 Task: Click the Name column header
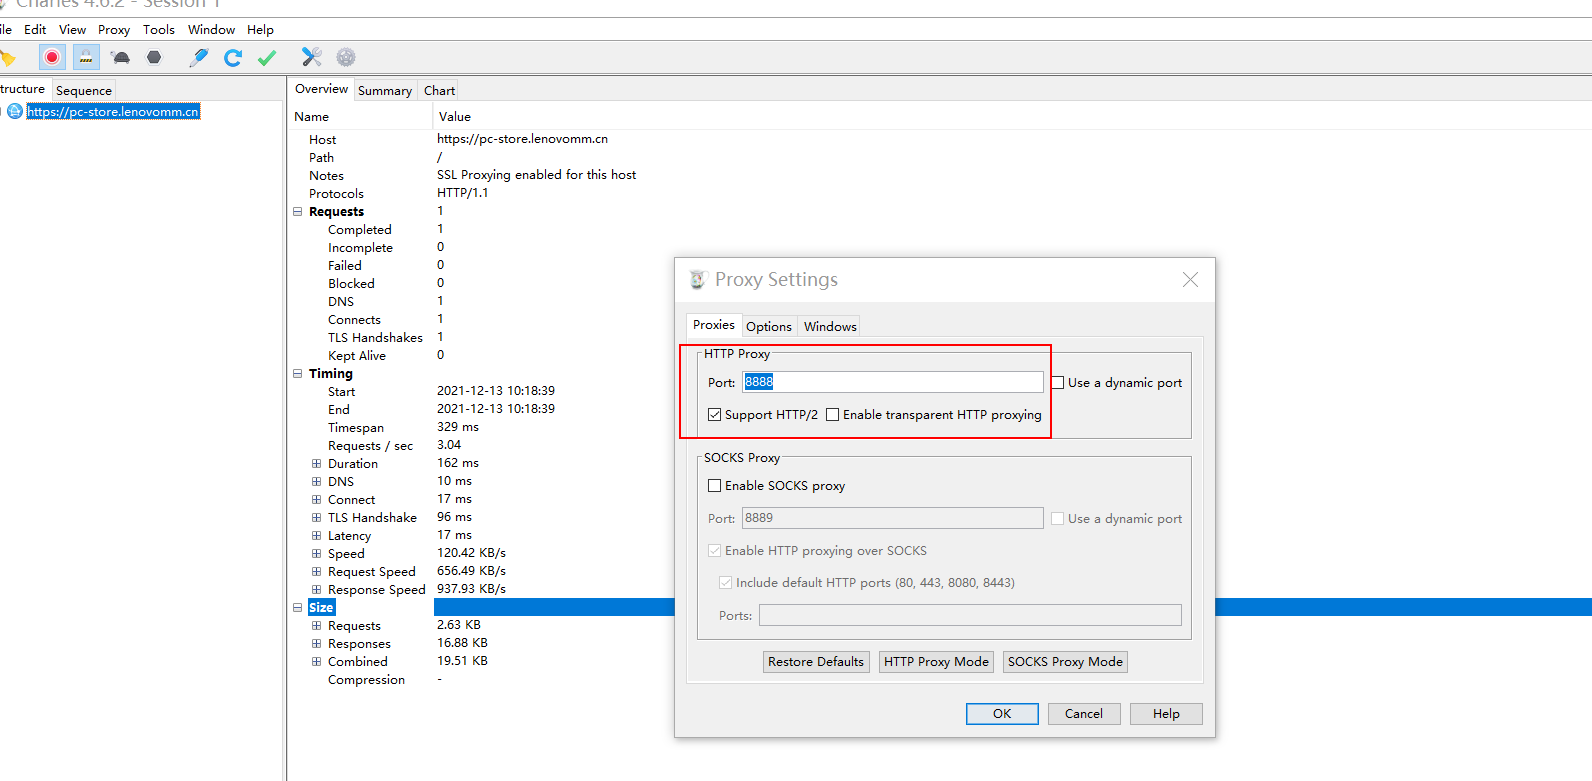click(x=311, y=117)
